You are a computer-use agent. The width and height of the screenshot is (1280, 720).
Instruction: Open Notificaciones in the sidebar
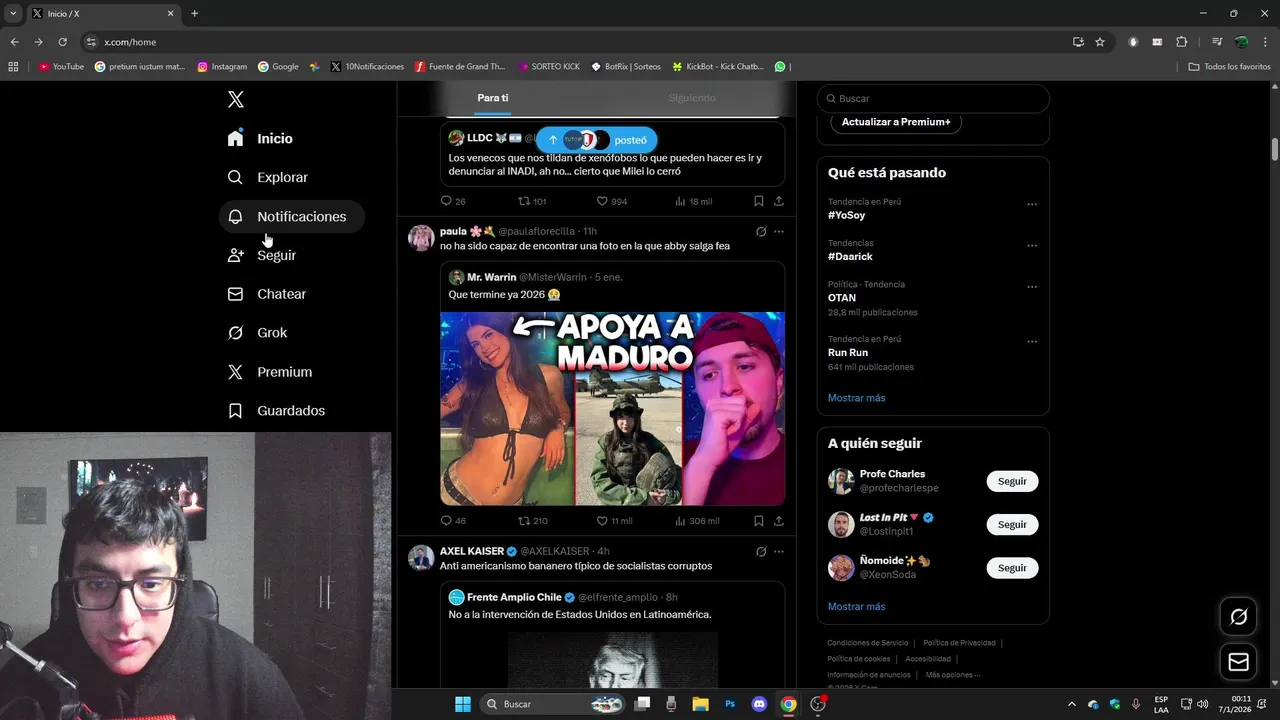[x=291, y=216]
